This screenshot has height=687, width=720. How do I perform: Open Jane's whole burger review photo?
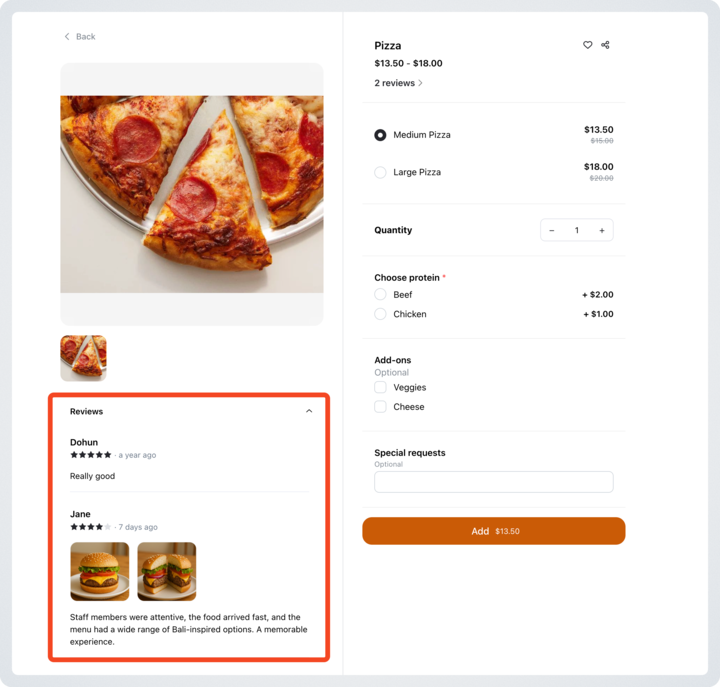(x=100, y=571)
